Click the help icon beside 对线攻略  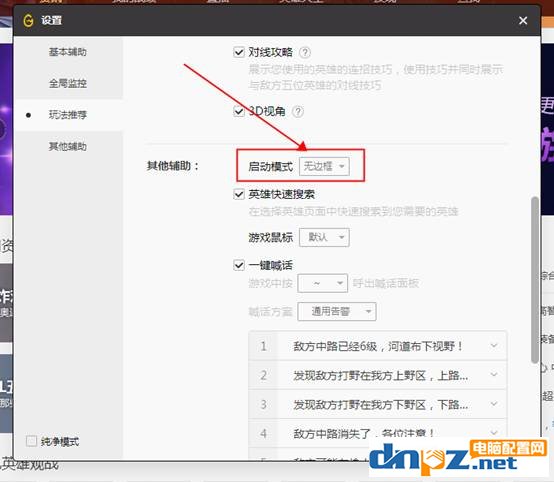point(305,53)
